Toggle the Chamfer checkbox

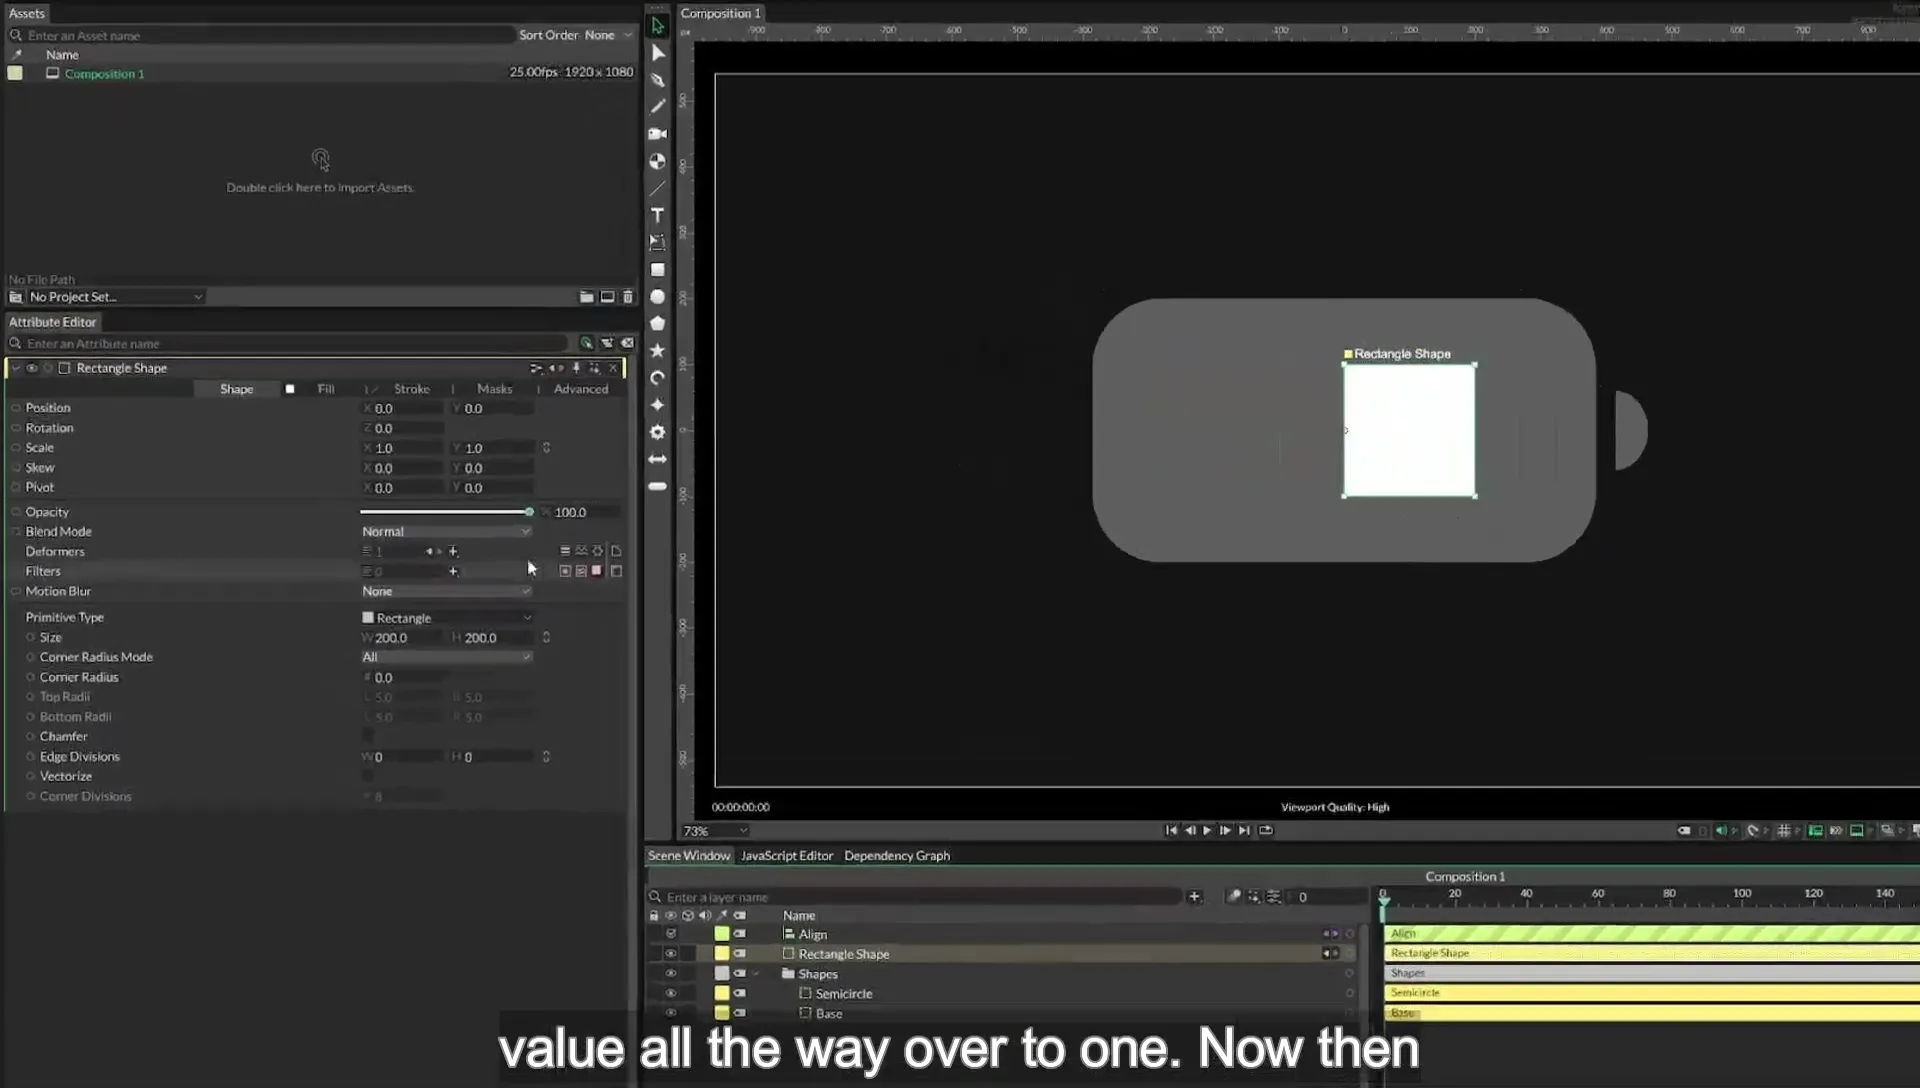point(368,737)
